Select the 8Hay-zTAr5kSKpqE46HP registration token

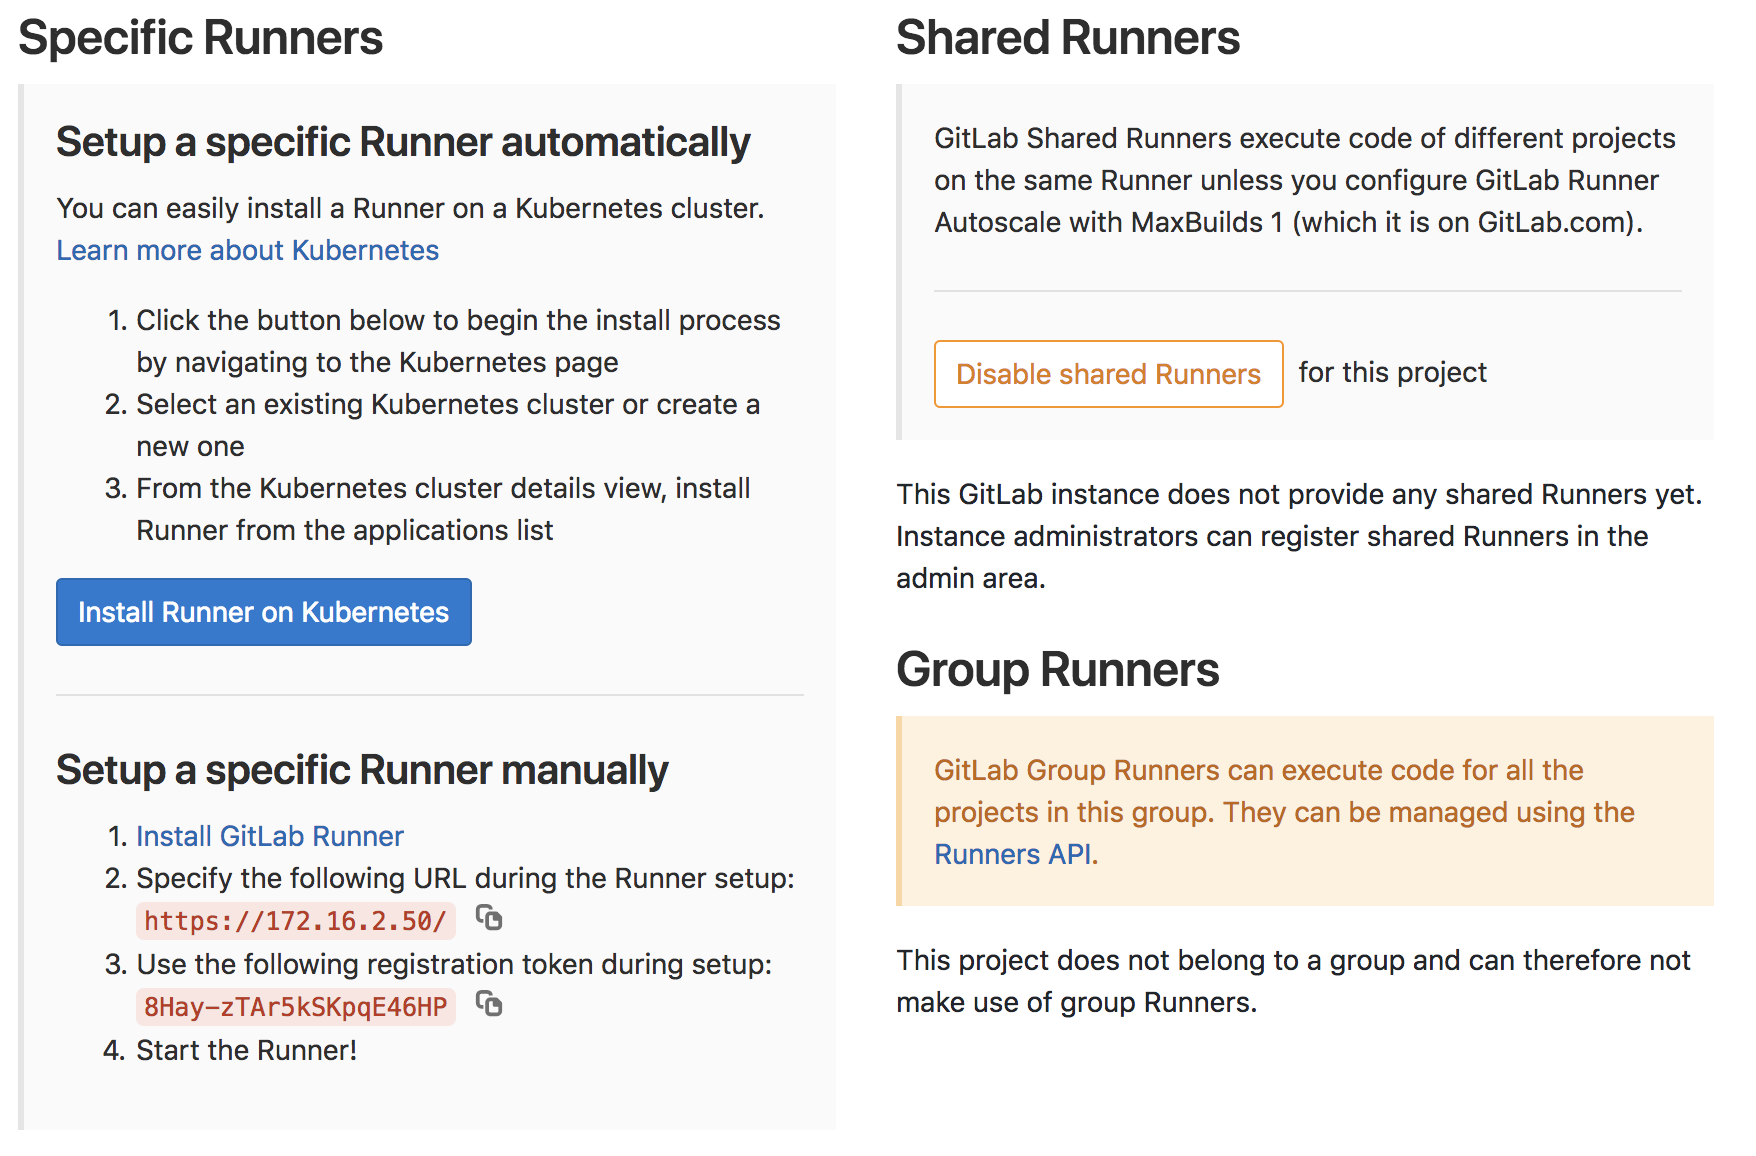(295, 1007)
